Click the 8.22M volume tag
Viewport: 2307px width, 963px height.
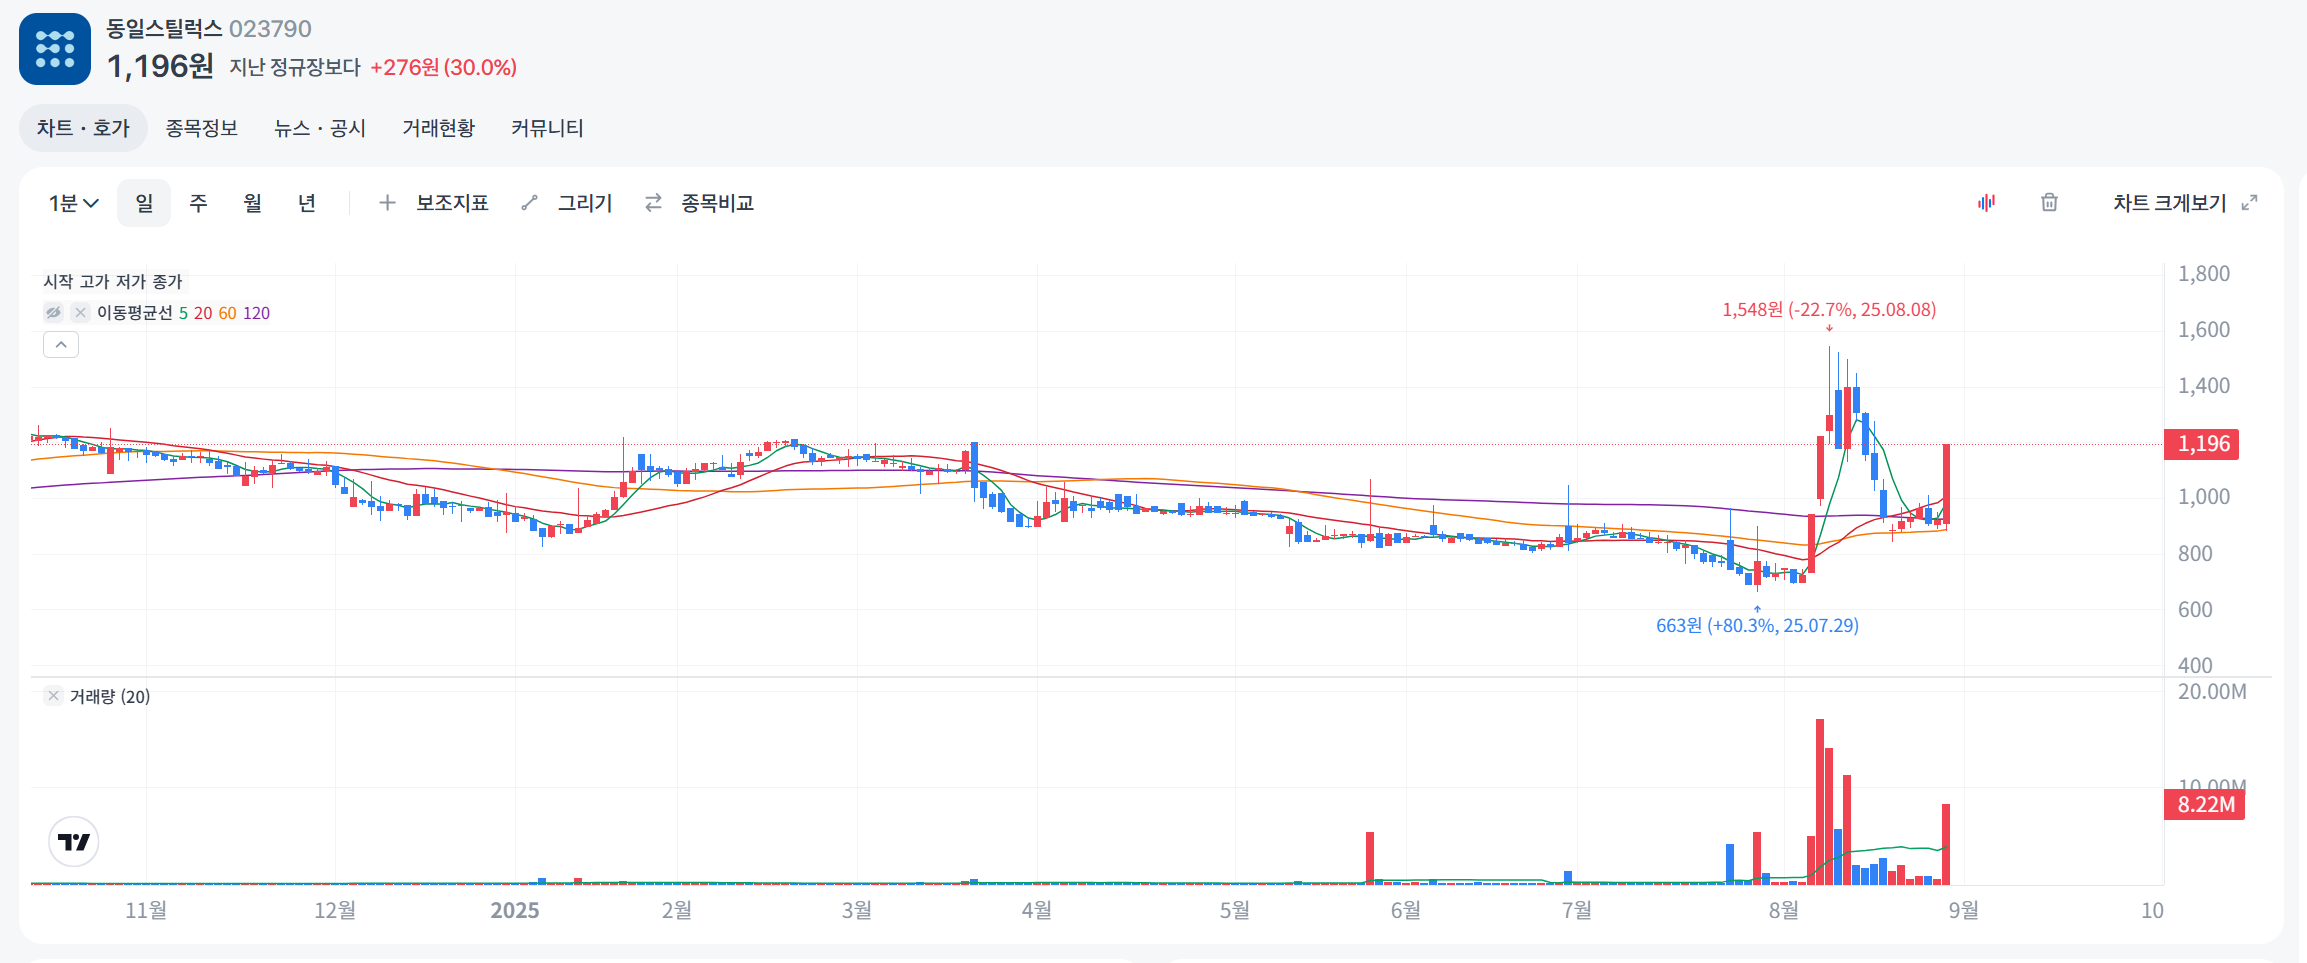tap(2205, 805)
